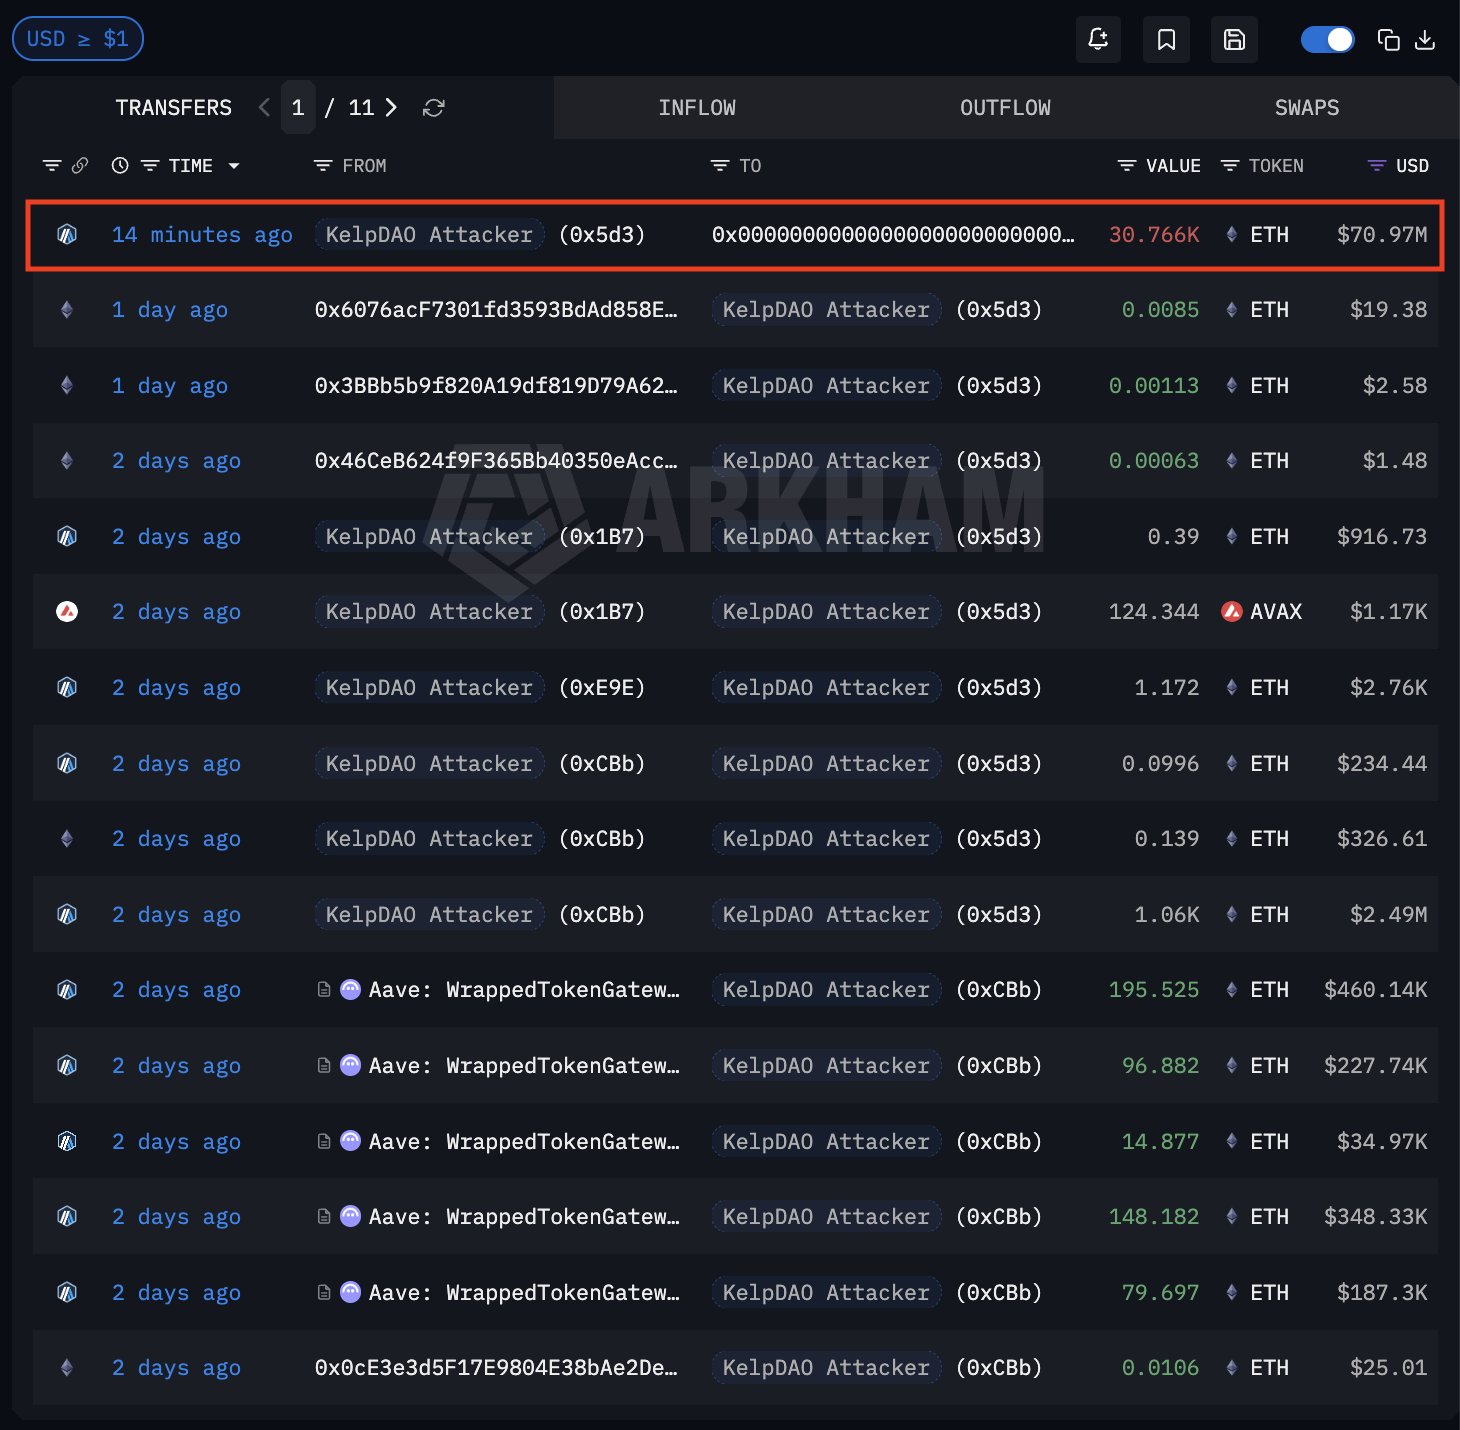1460x1430 pixels.
Task: Switch the blue toggle off
Action: pos(1327,38)
